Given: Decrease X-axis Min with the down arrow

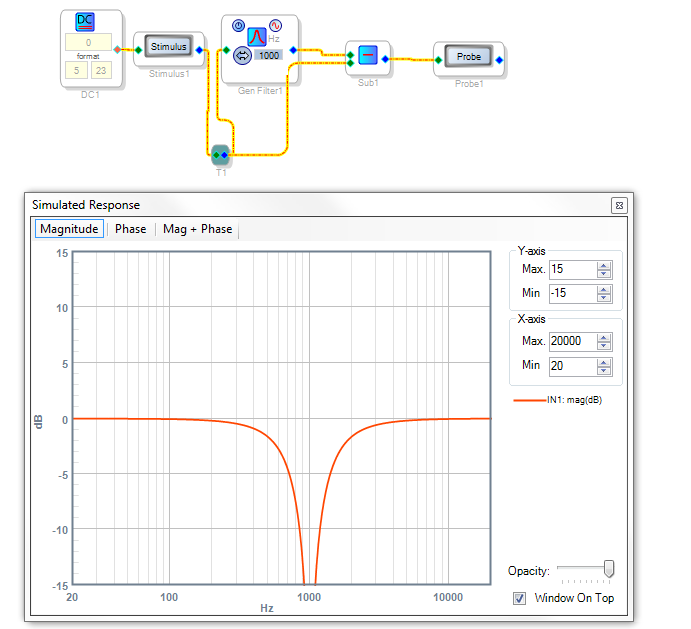Looking at the screenshot, I should click(604, 371).
